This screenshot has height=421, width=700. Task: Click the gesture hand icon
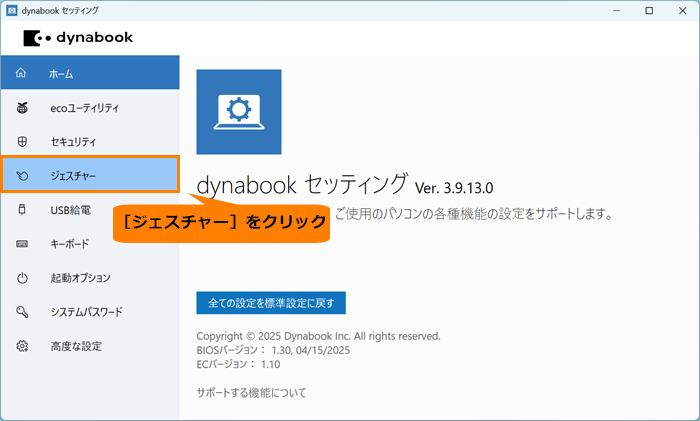click(22, 176)
